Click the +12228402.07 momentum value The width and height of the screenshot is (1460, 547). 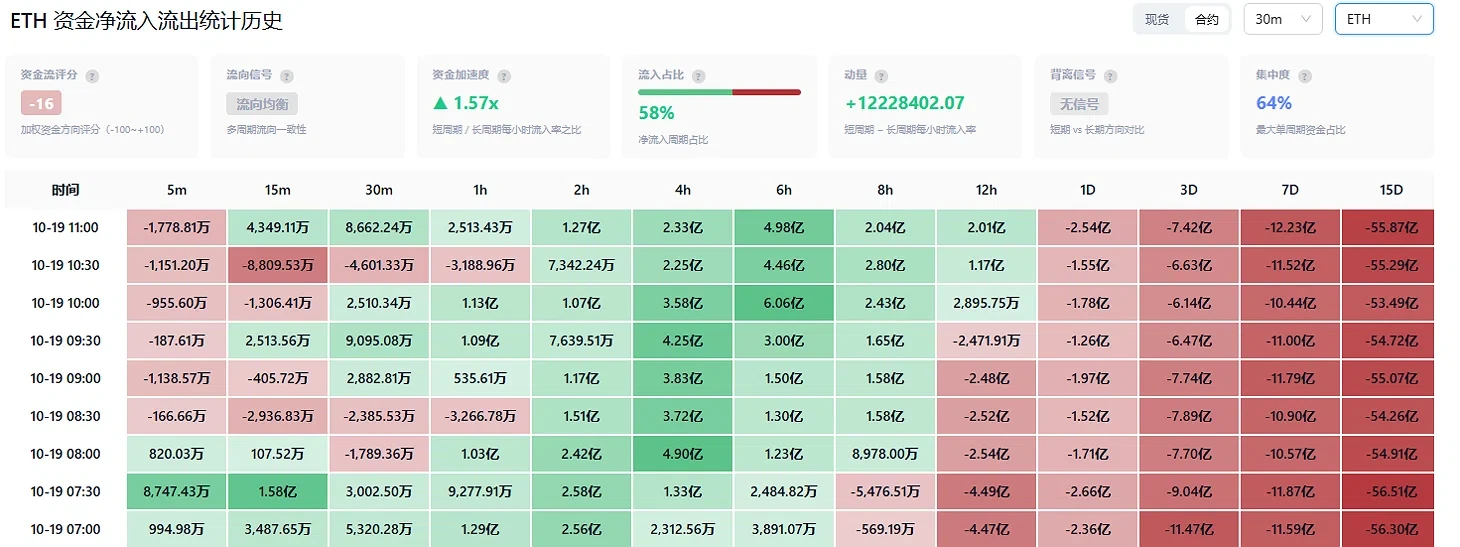click(x=905, y=103)
